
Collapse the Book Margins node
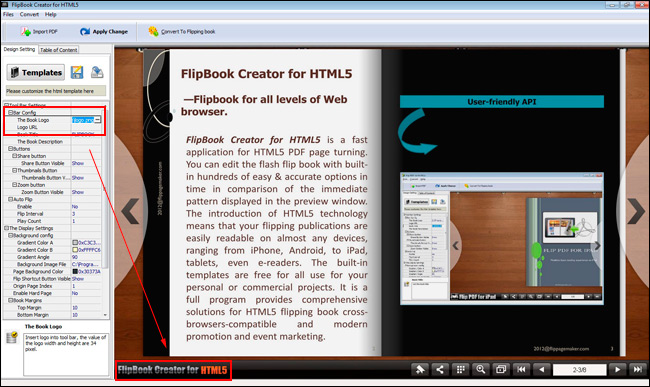coord(10,300)
